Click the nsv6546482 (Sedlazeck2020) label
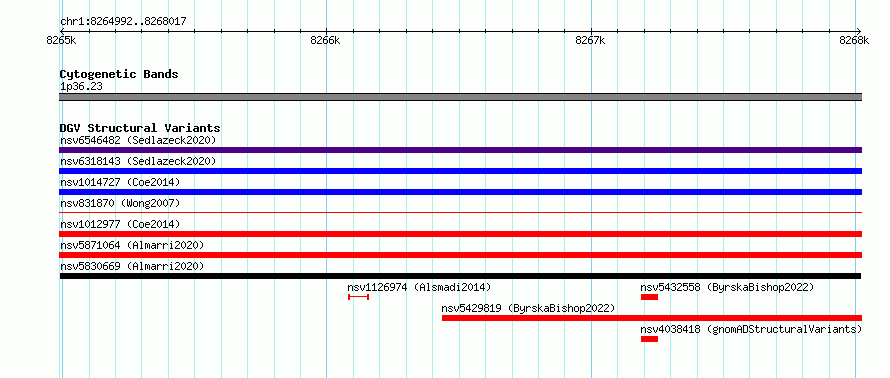This screenshot has width=890, height=378. coord(138,140)
